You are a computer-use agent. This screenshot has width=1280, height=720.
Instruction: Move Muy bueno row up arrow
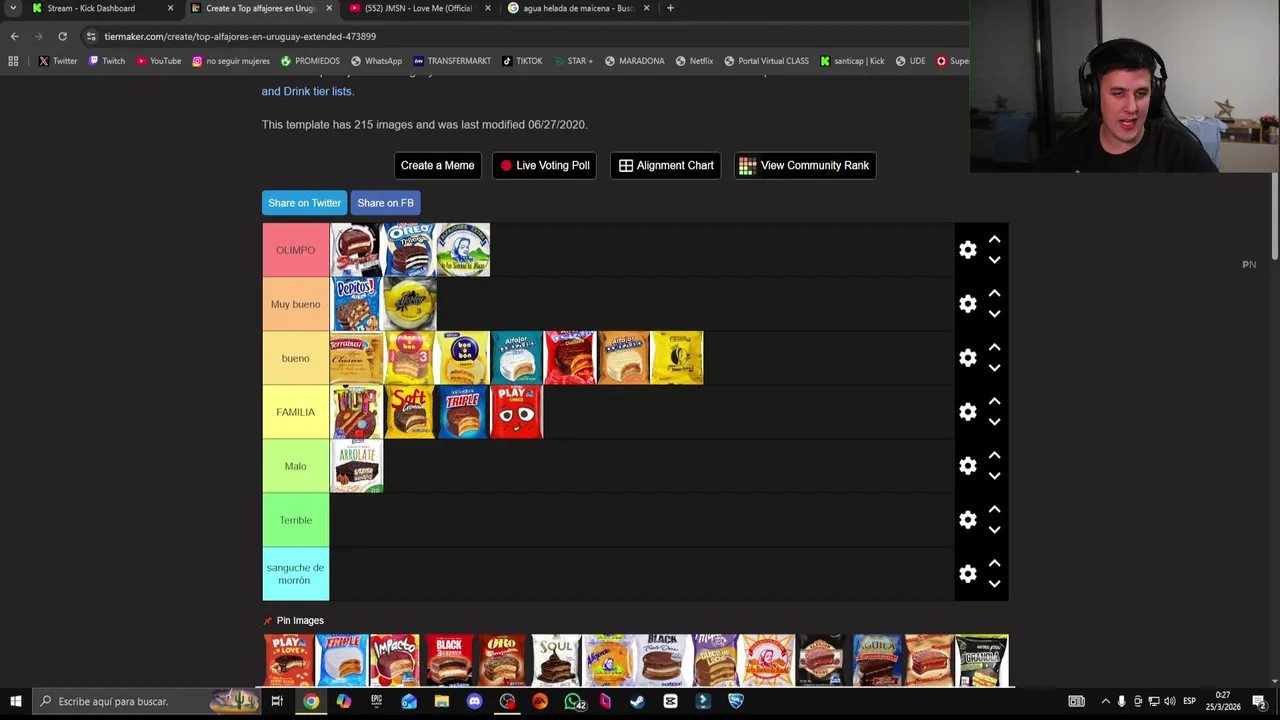pyautogui.click(x=994, y=294)
